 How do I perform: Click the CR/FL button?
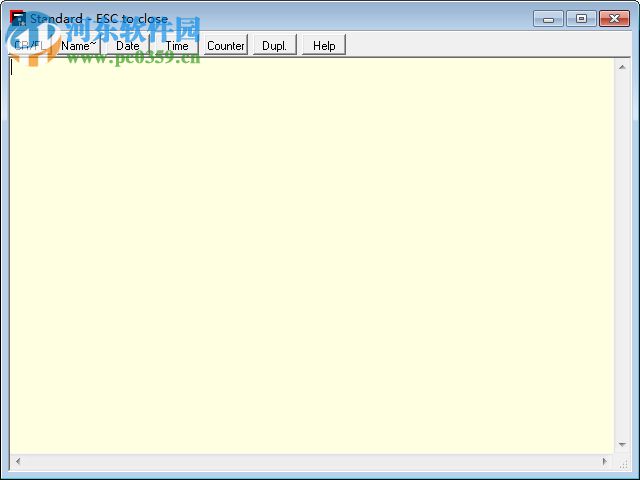(x=30, y=45)
